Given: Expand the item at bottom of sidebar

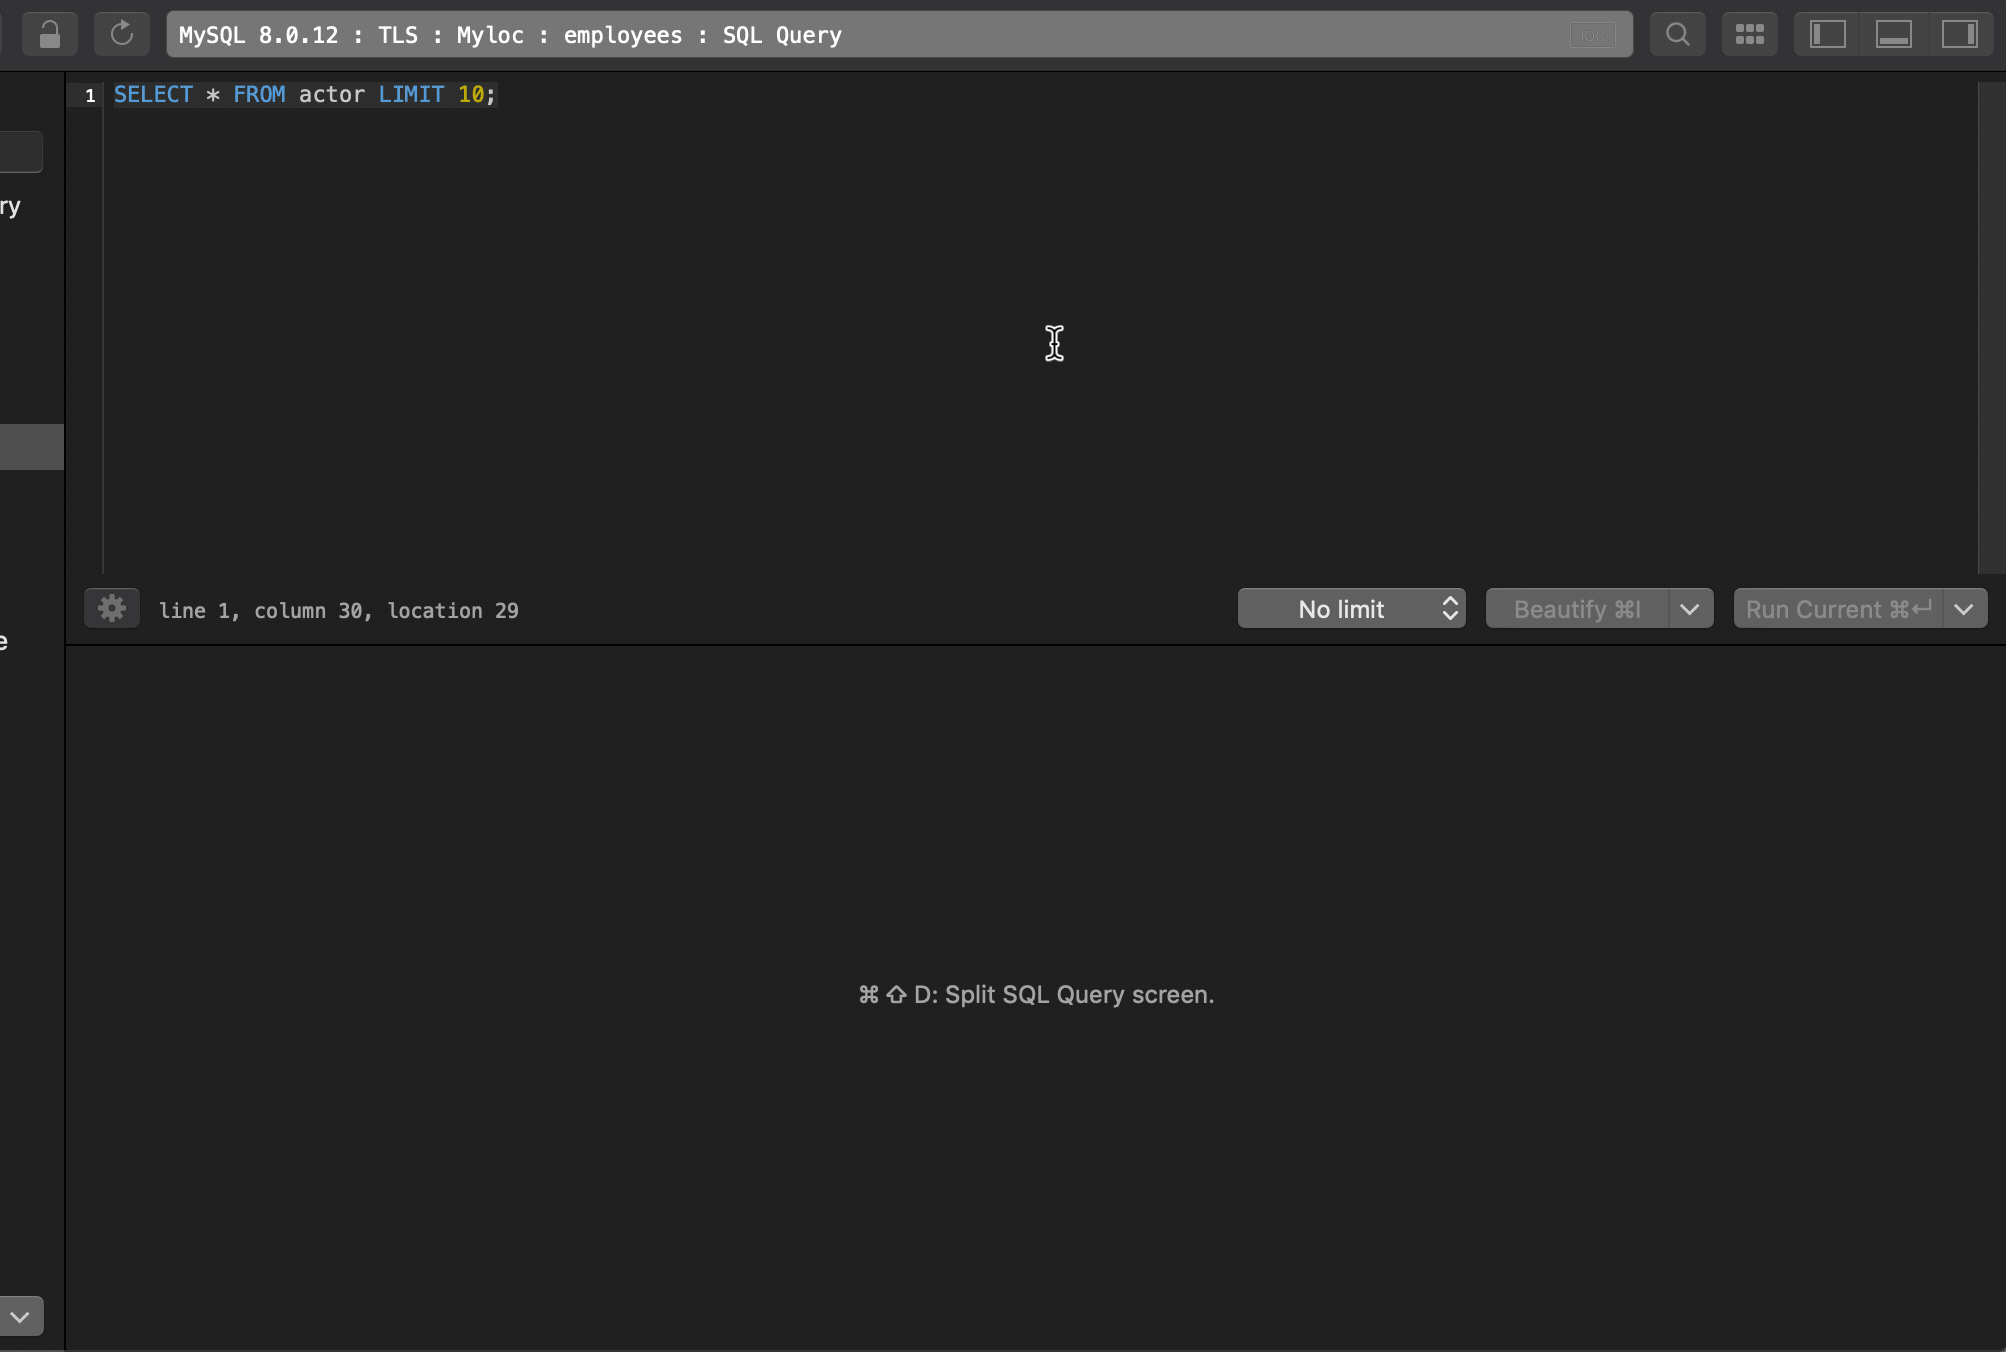Looking at the screenshot, I should (x=21, y=1316).
